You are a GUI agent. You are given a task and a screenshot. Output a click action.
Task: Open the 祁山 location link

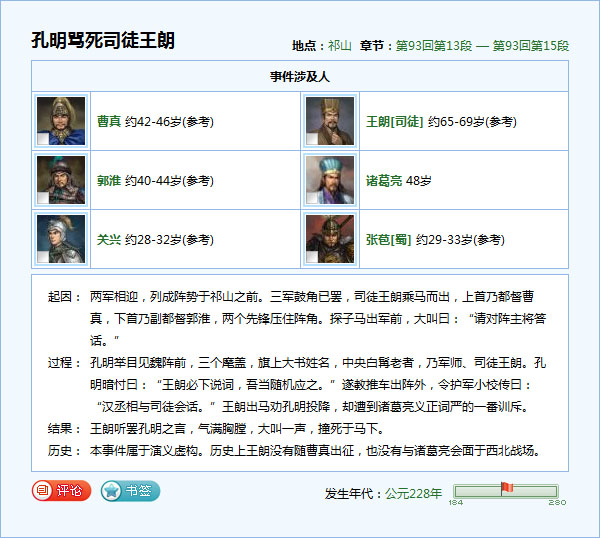(x=340, y=46)
